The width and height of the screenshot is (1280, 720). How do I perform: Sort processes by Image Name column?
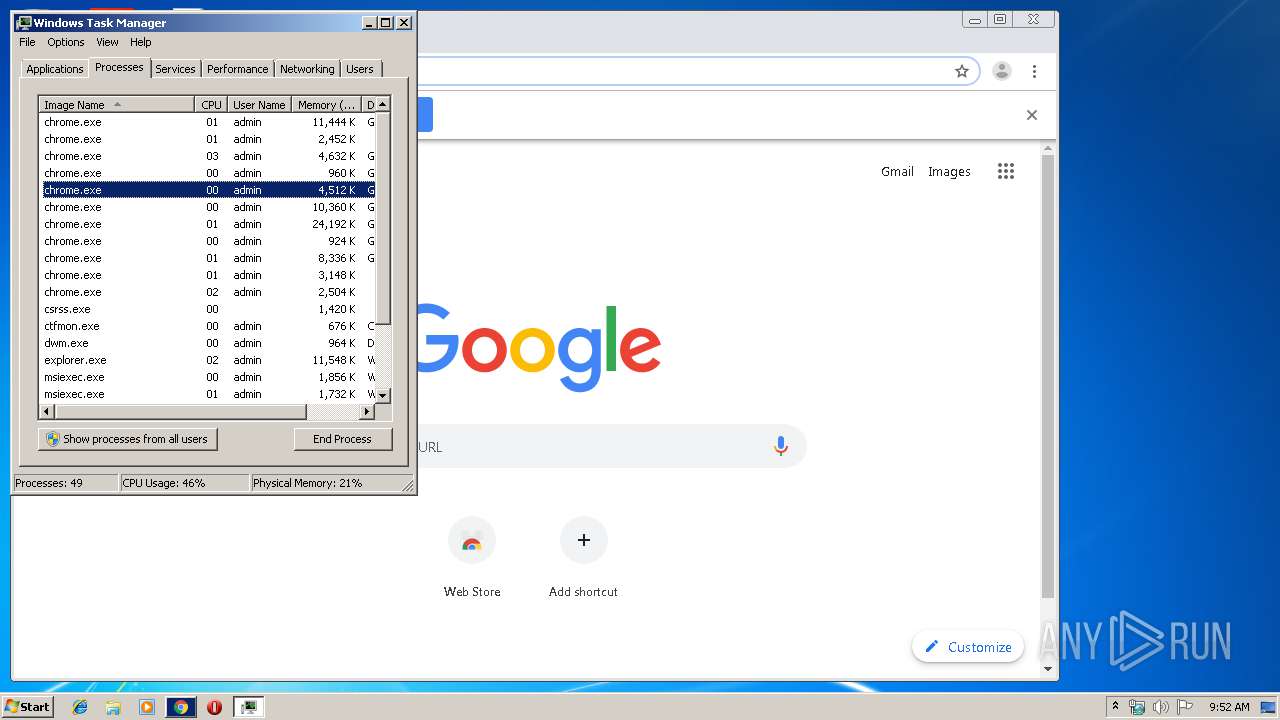(116, 105)
